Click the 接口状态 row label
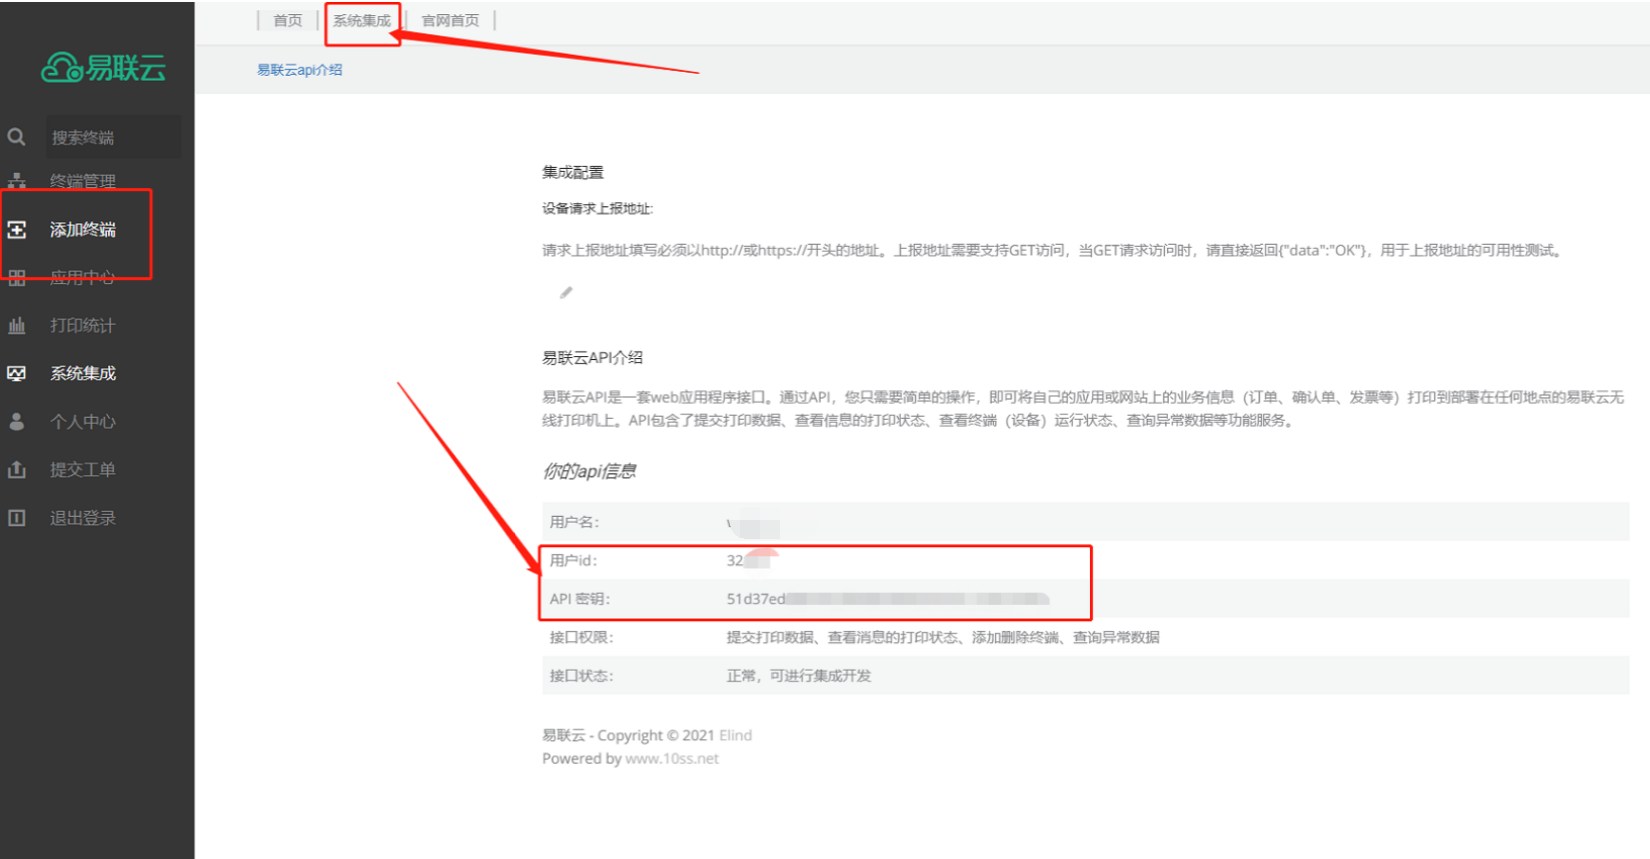The width and height of the screenshot is (1650, 859). tap(581, 676)
